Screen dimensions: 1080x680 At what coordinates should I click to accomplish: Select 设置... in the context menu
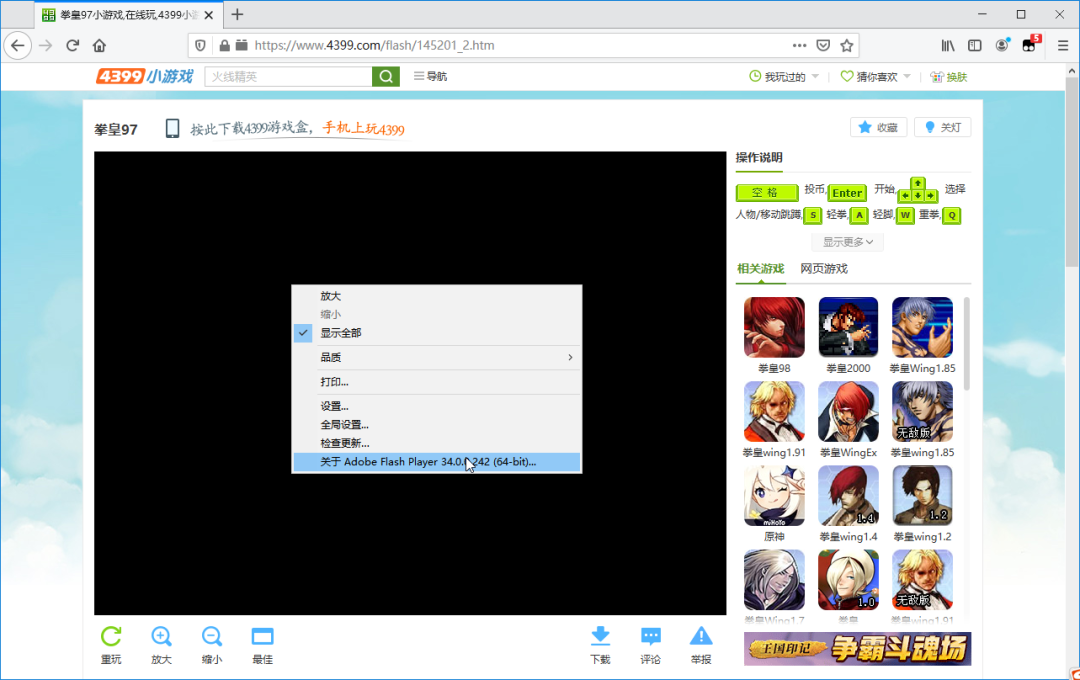[437, 406]
